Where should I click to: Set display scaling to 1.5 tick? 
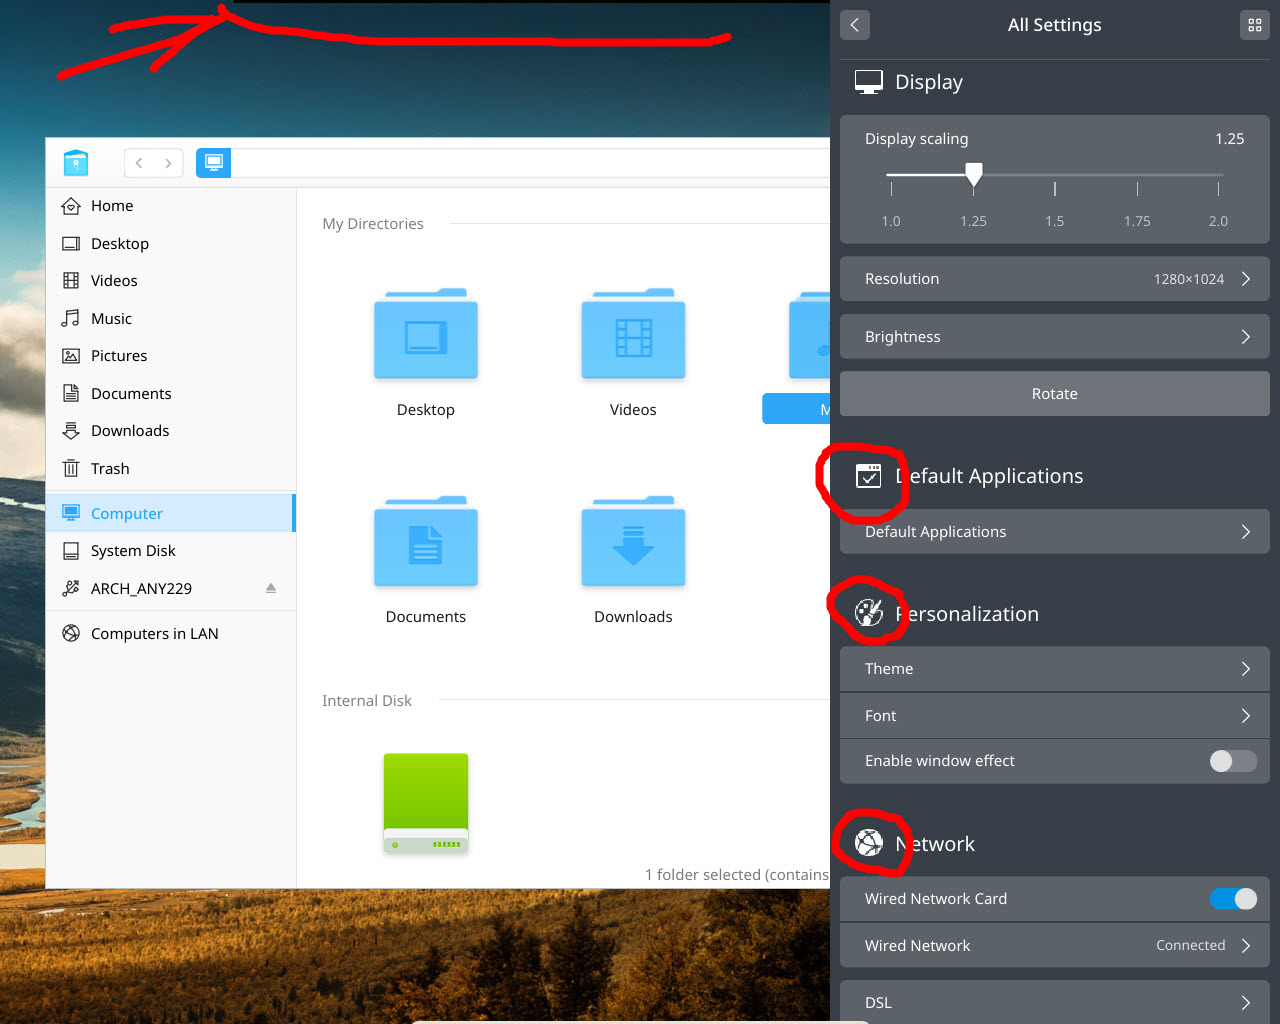pos(1055,188)
